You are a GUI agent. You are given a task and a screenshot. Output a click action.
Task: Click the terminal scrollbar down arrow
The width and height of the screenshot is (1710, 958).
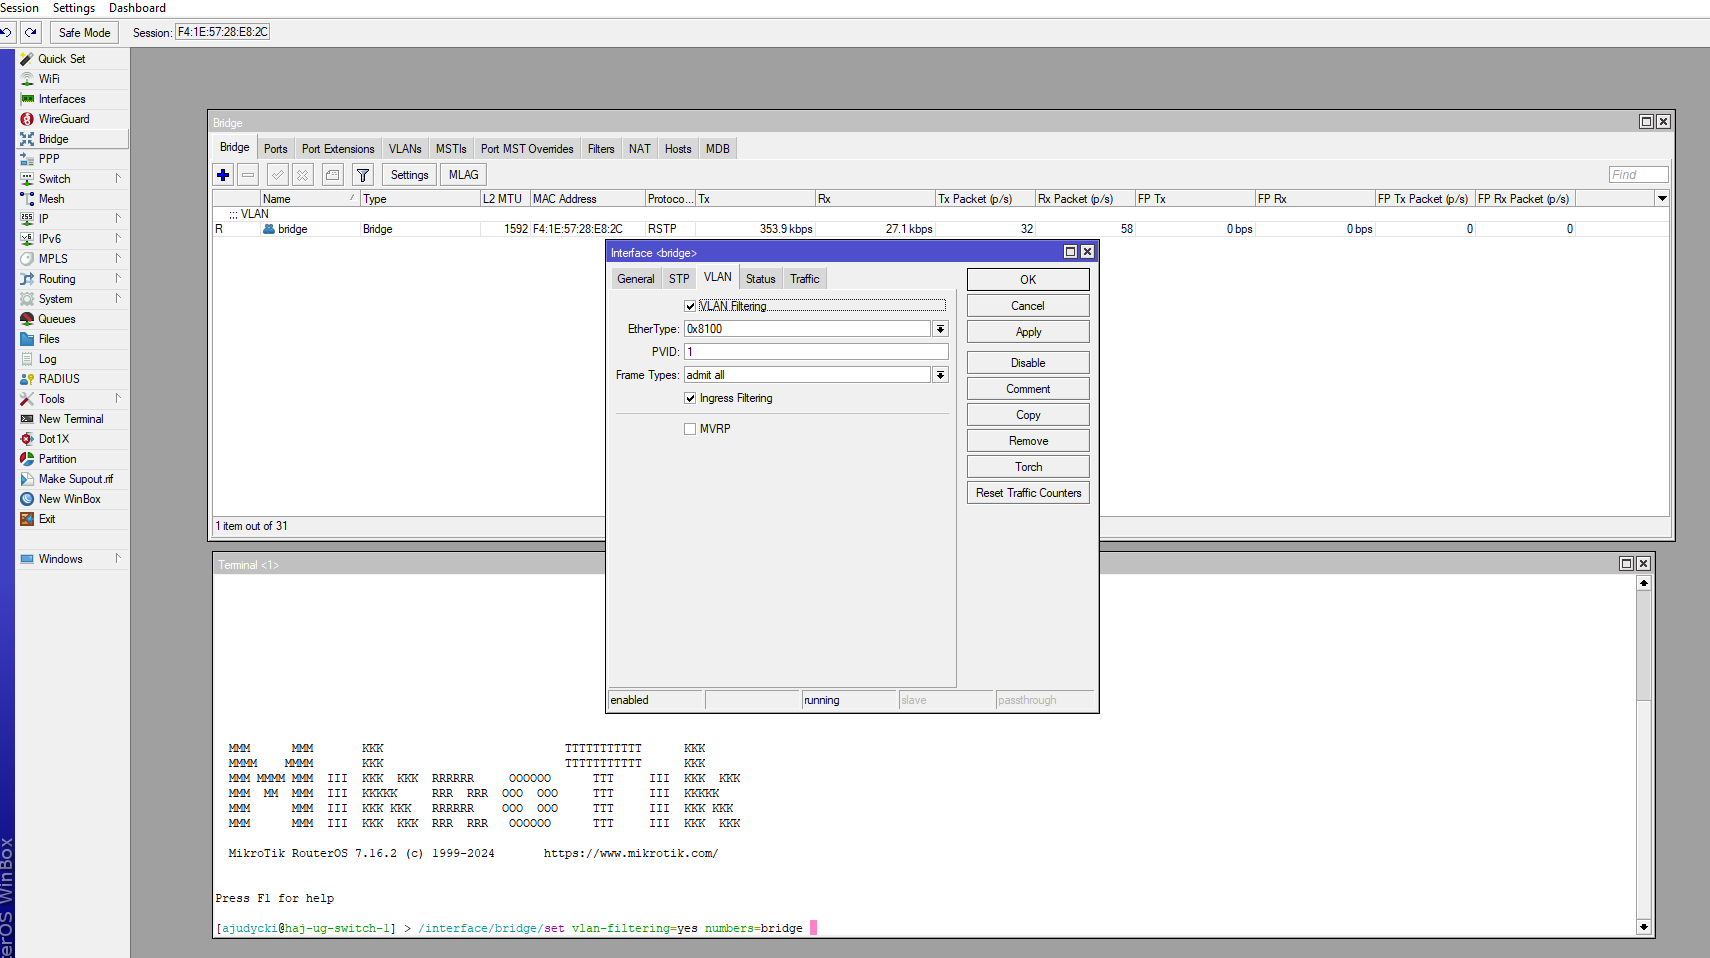click(x=1643, y=927)
